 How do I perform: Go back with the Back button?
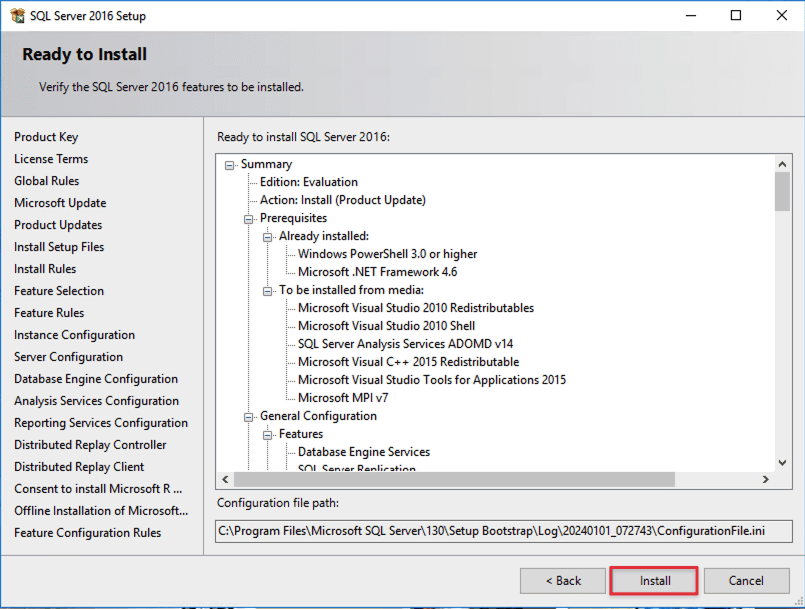click(562, 581)
